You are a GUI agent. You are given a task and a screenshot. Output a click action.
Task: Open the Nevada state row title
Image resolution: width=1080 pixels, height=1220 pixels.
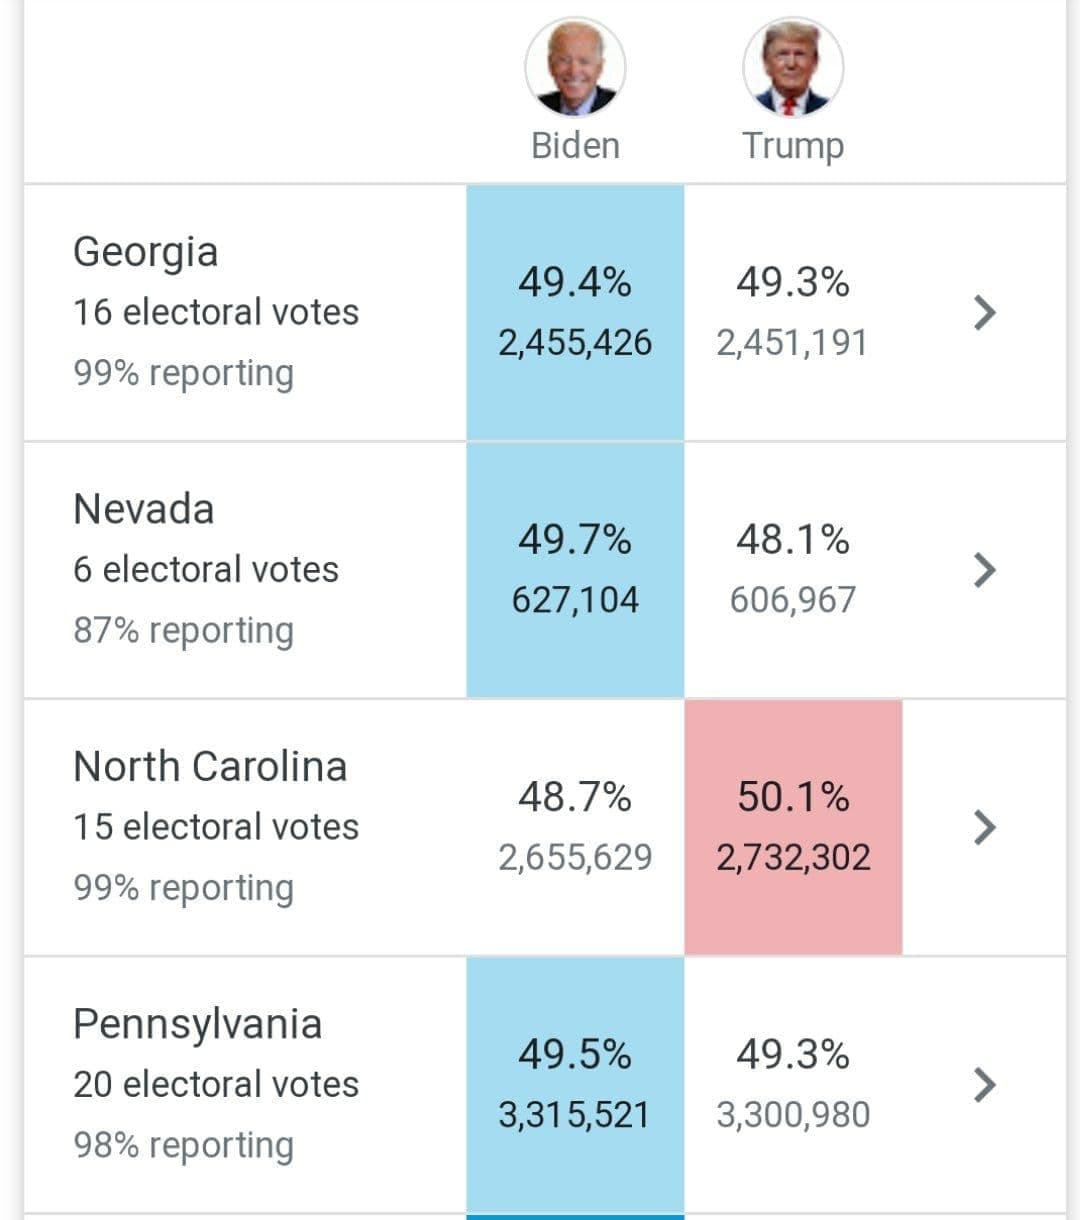143,509
